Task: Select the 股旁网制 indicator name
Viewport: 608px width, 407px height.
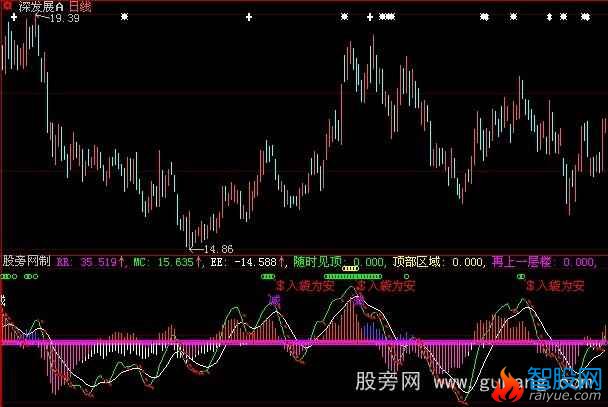Action: pyautogui.click(x=26, y=261)
